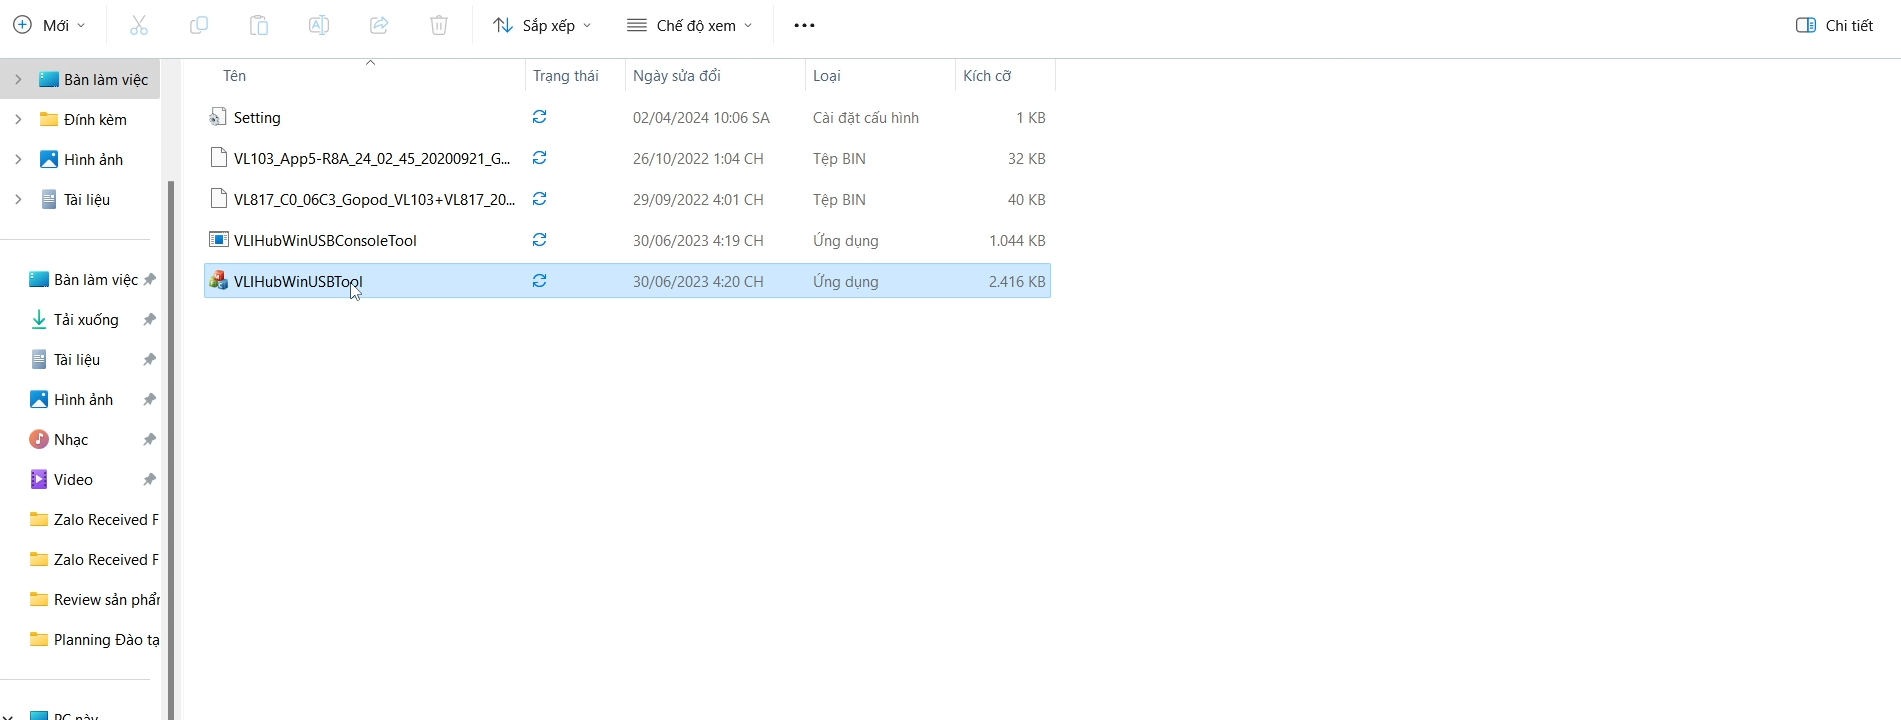Click the Copy icon in toolbar
Screen dimensions: 1901x720
tap(199, 25)
